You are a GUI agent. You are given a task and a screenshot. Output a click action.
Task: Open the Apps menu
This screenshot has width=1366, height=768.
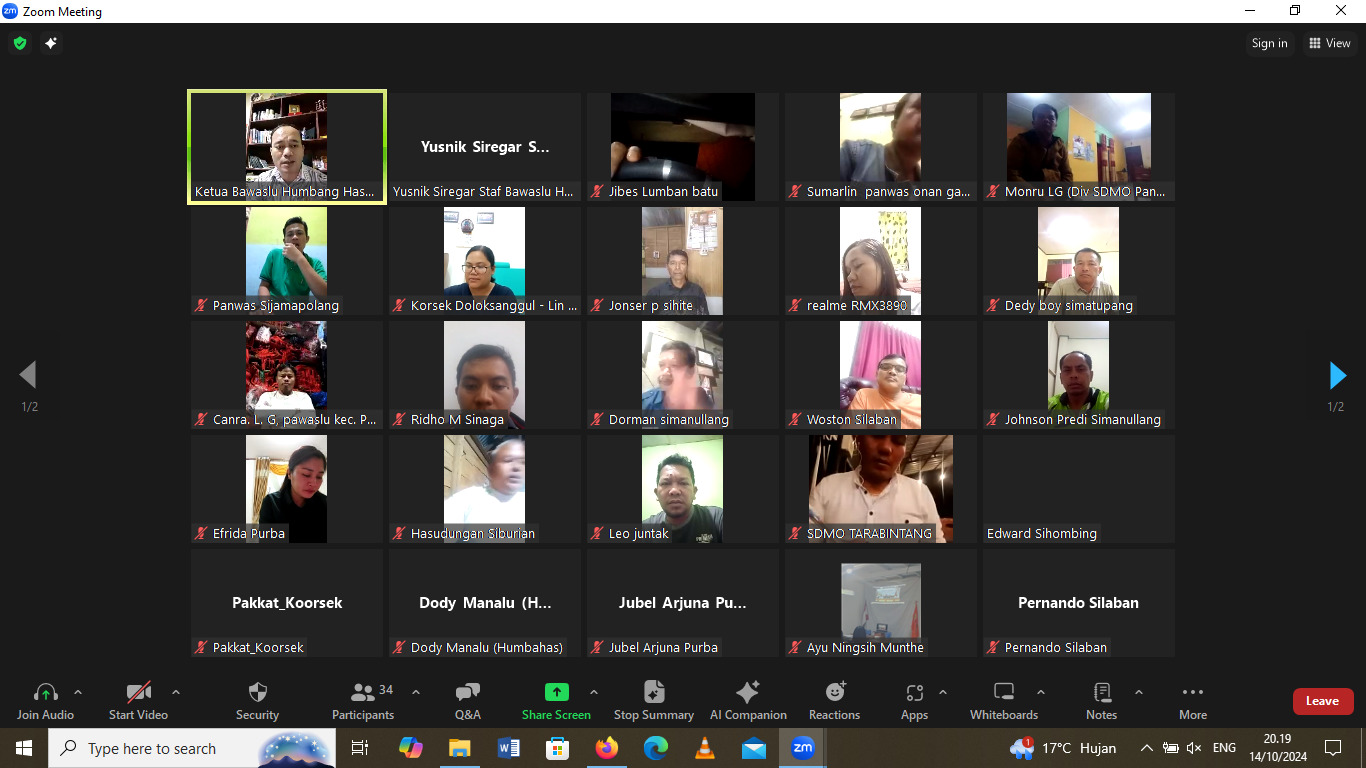[x=914, y=700]
